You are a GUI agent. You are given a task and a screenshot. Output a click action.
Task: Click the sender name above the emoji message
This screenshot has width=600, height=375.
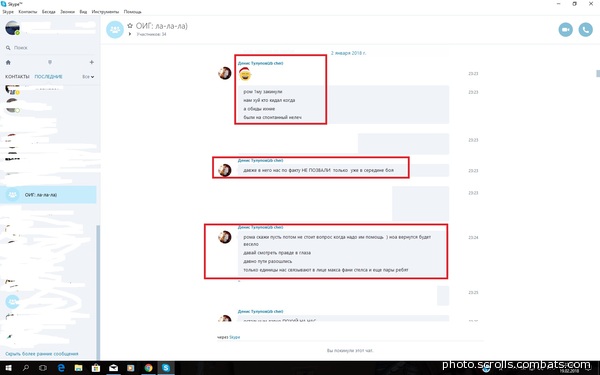click(x=260, y=63)
